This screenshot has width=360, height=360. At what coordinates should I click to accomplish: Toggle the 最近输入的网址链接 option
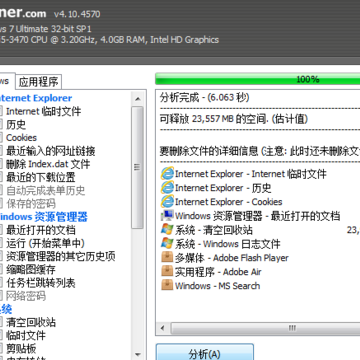(1, 151)
